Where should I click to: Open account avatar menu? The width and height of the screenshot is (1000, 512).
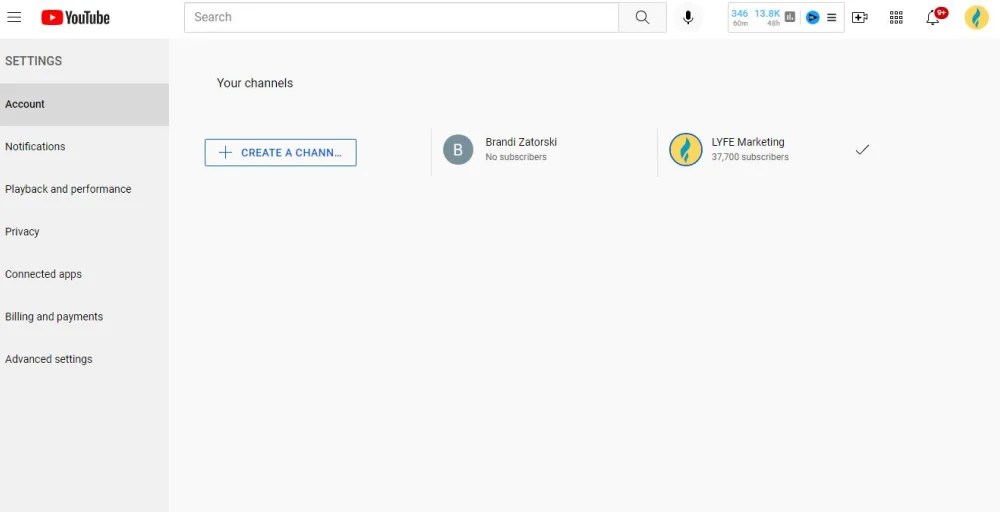coord(976,17)
